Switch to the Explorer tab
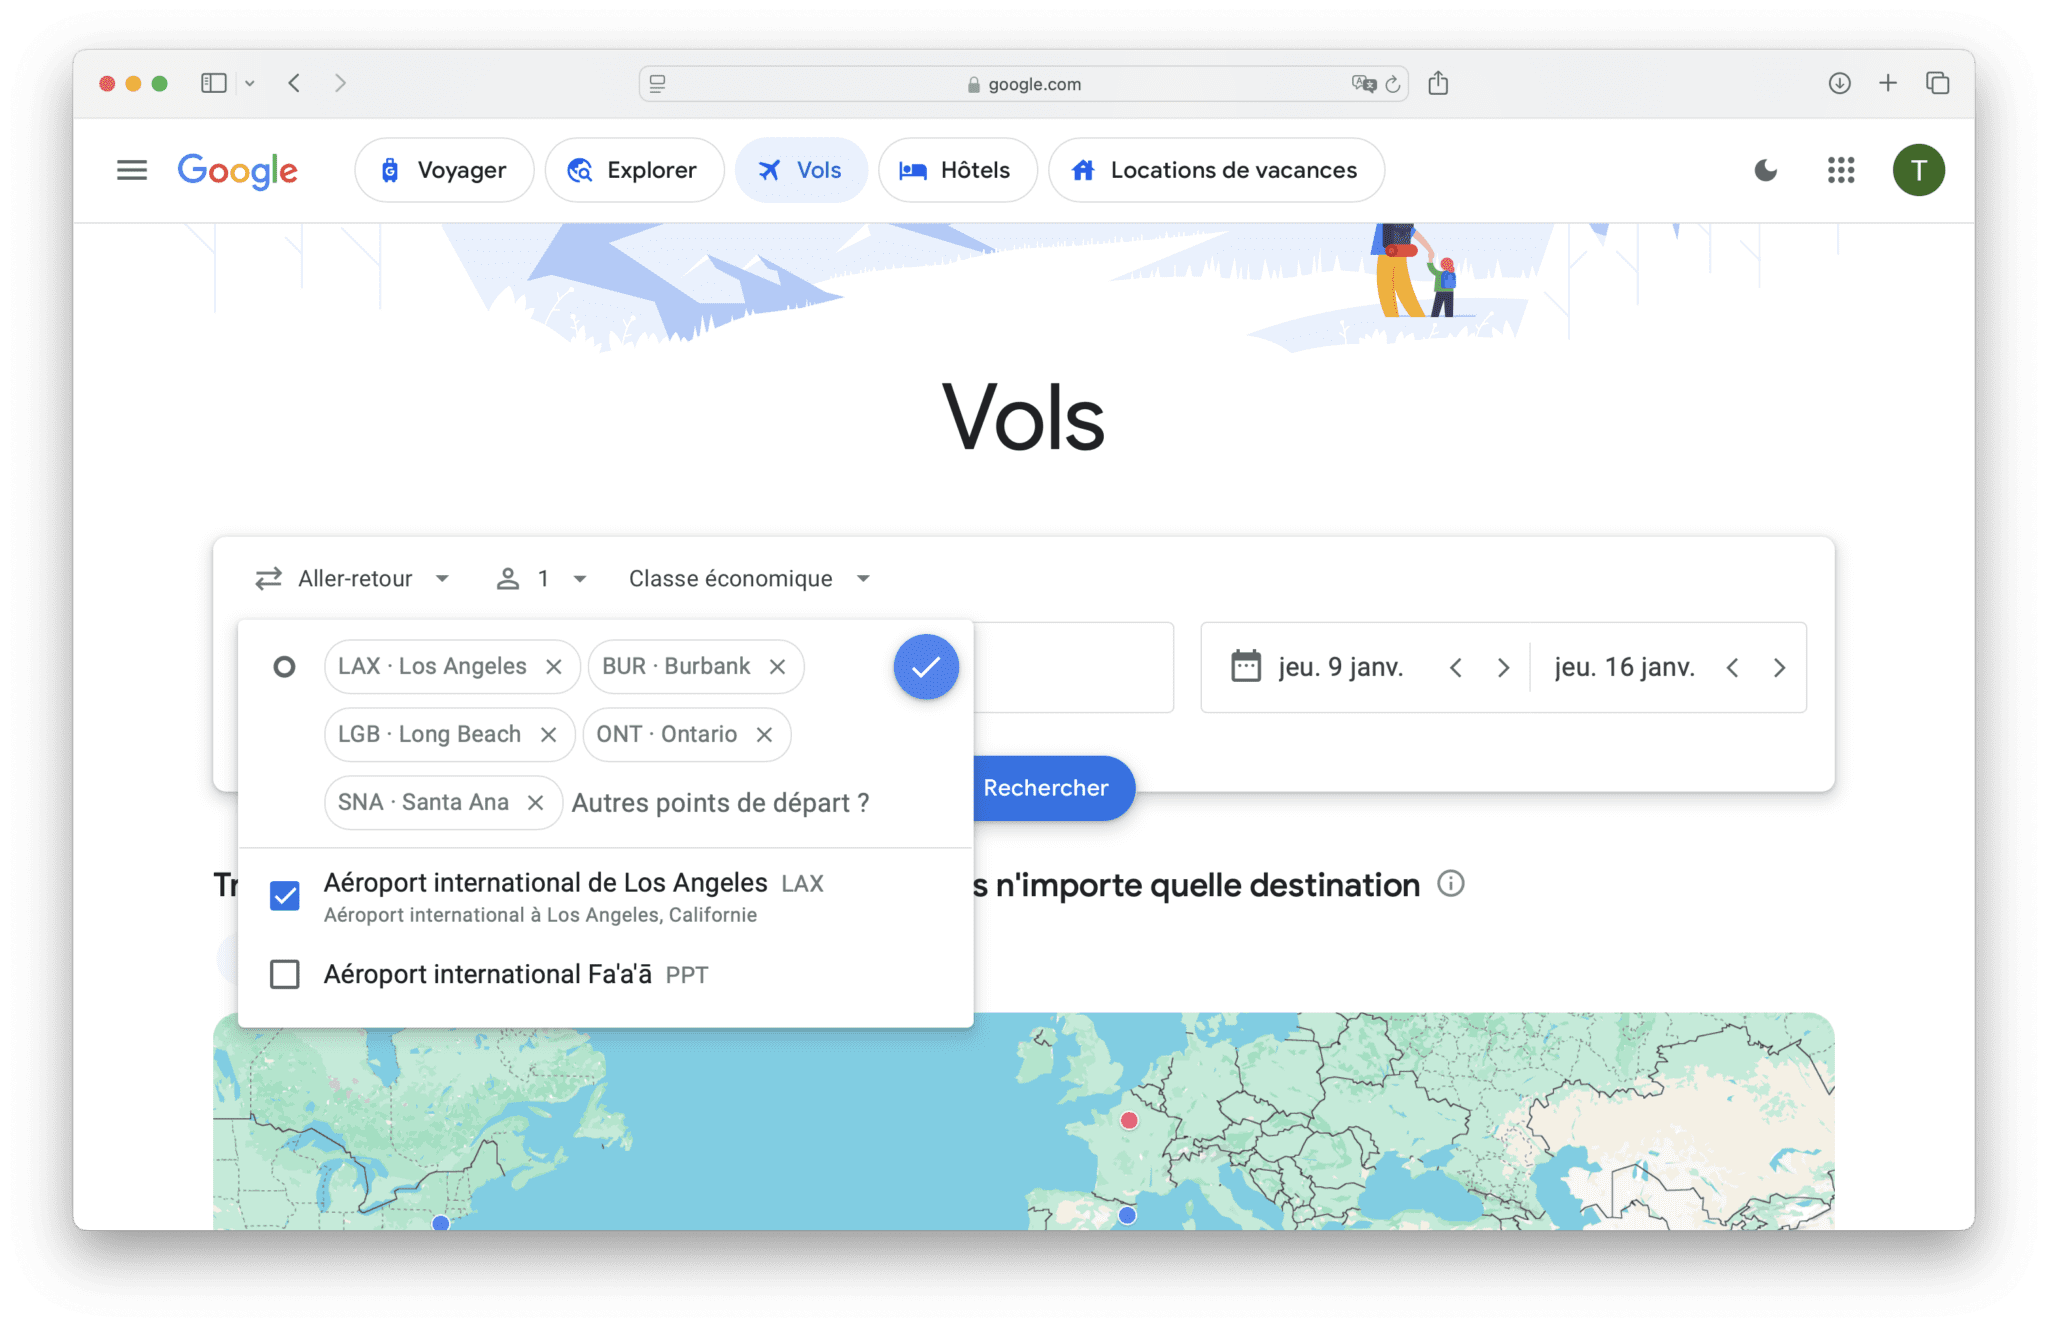Screen dimensions: 2048x1327 (633, 170)
